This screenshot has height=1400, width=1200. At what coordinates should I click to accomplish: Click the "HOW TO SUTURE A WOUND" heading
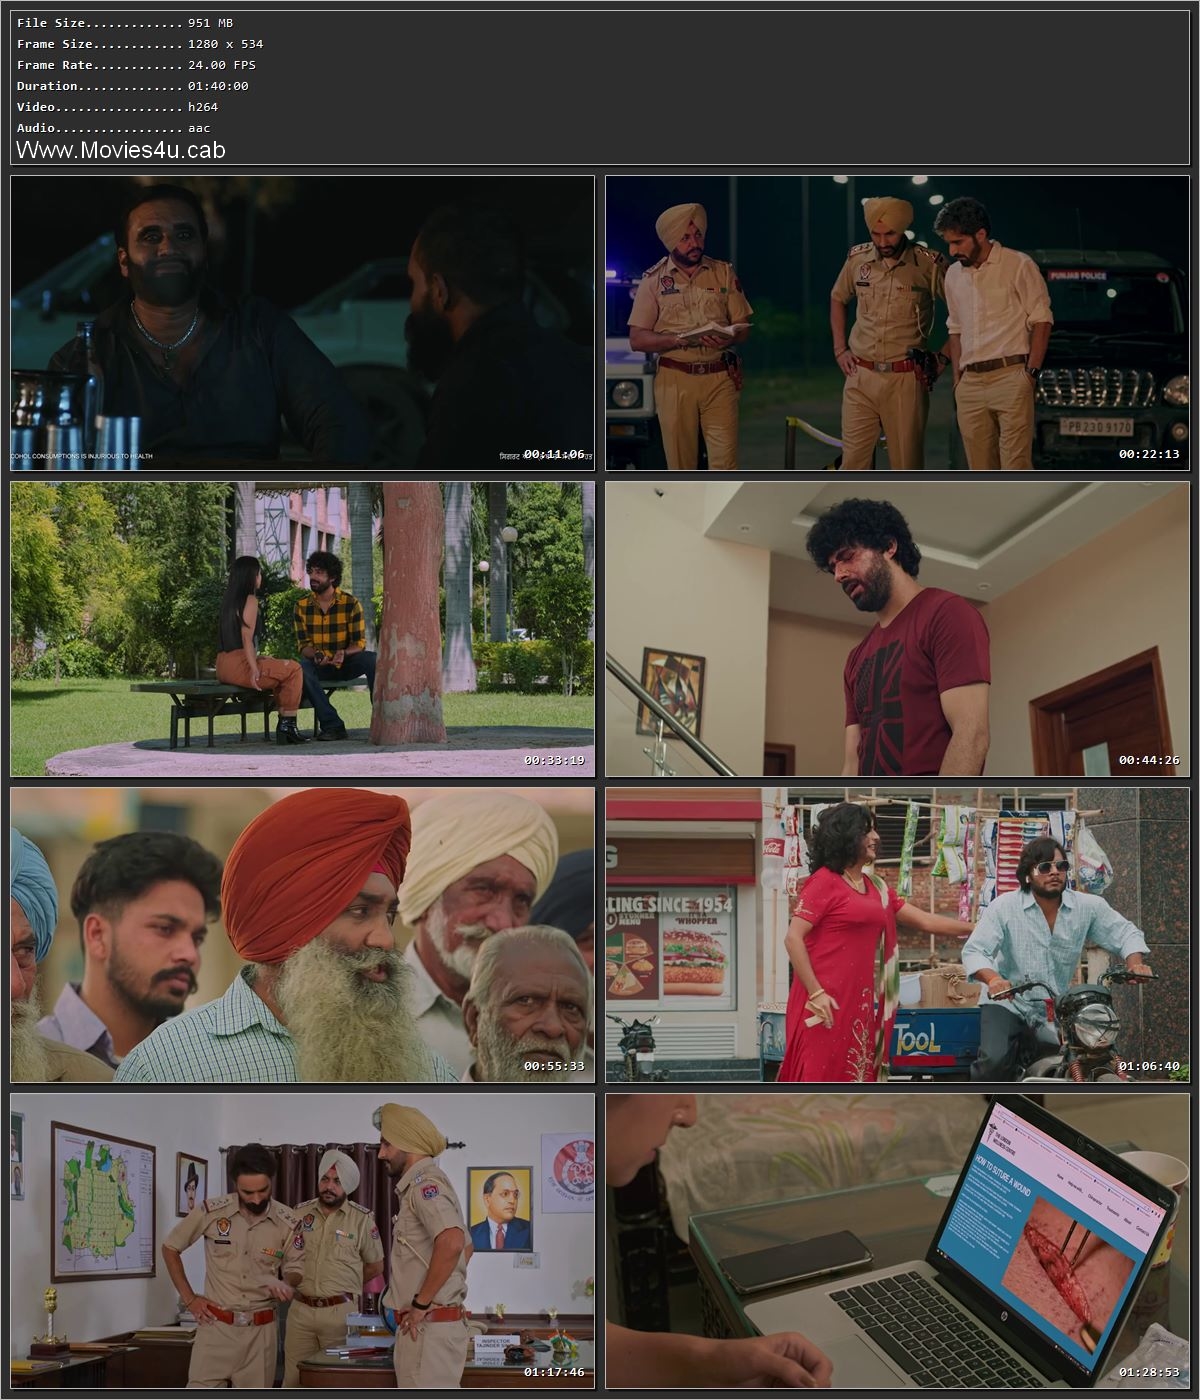click(1002, 1174)
